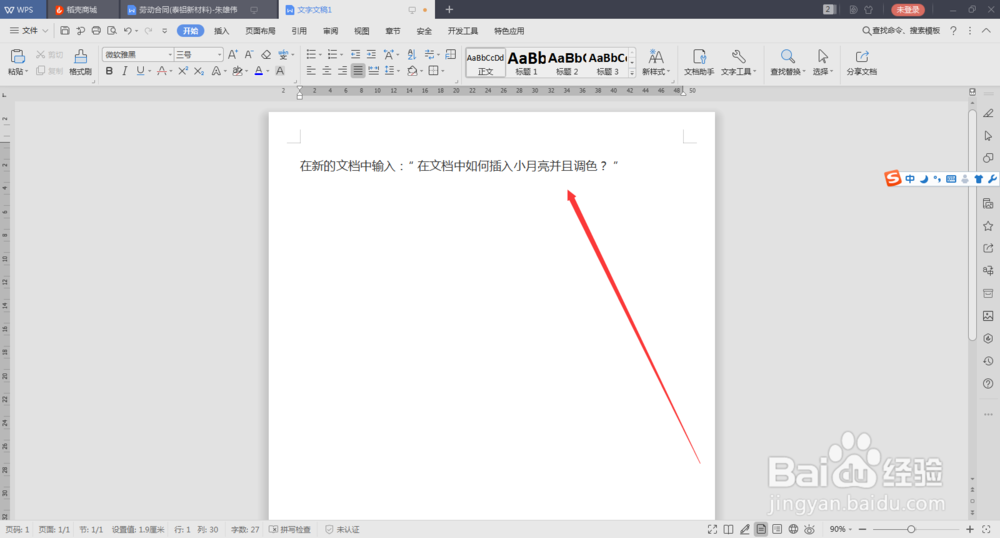The height and width of the screenshot is (538, 1000).
Task: Click spell check (拼写检查) in status bar
Action: [x=290, y=530]
